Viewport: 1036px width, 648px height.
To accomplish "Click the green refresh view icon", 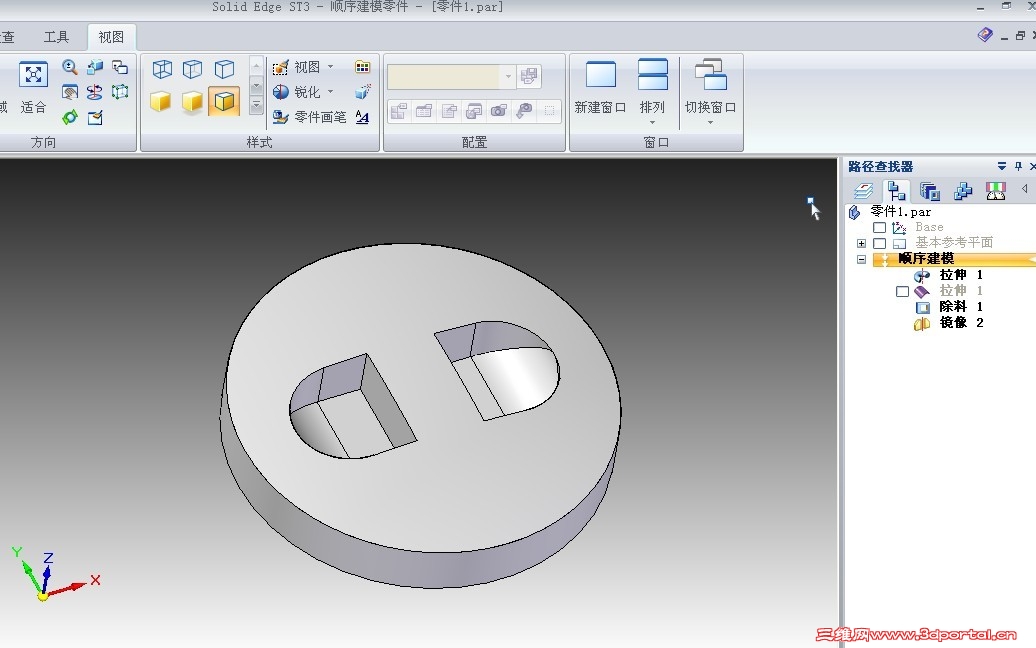I will pyautogui.click(x=69, y=117).
